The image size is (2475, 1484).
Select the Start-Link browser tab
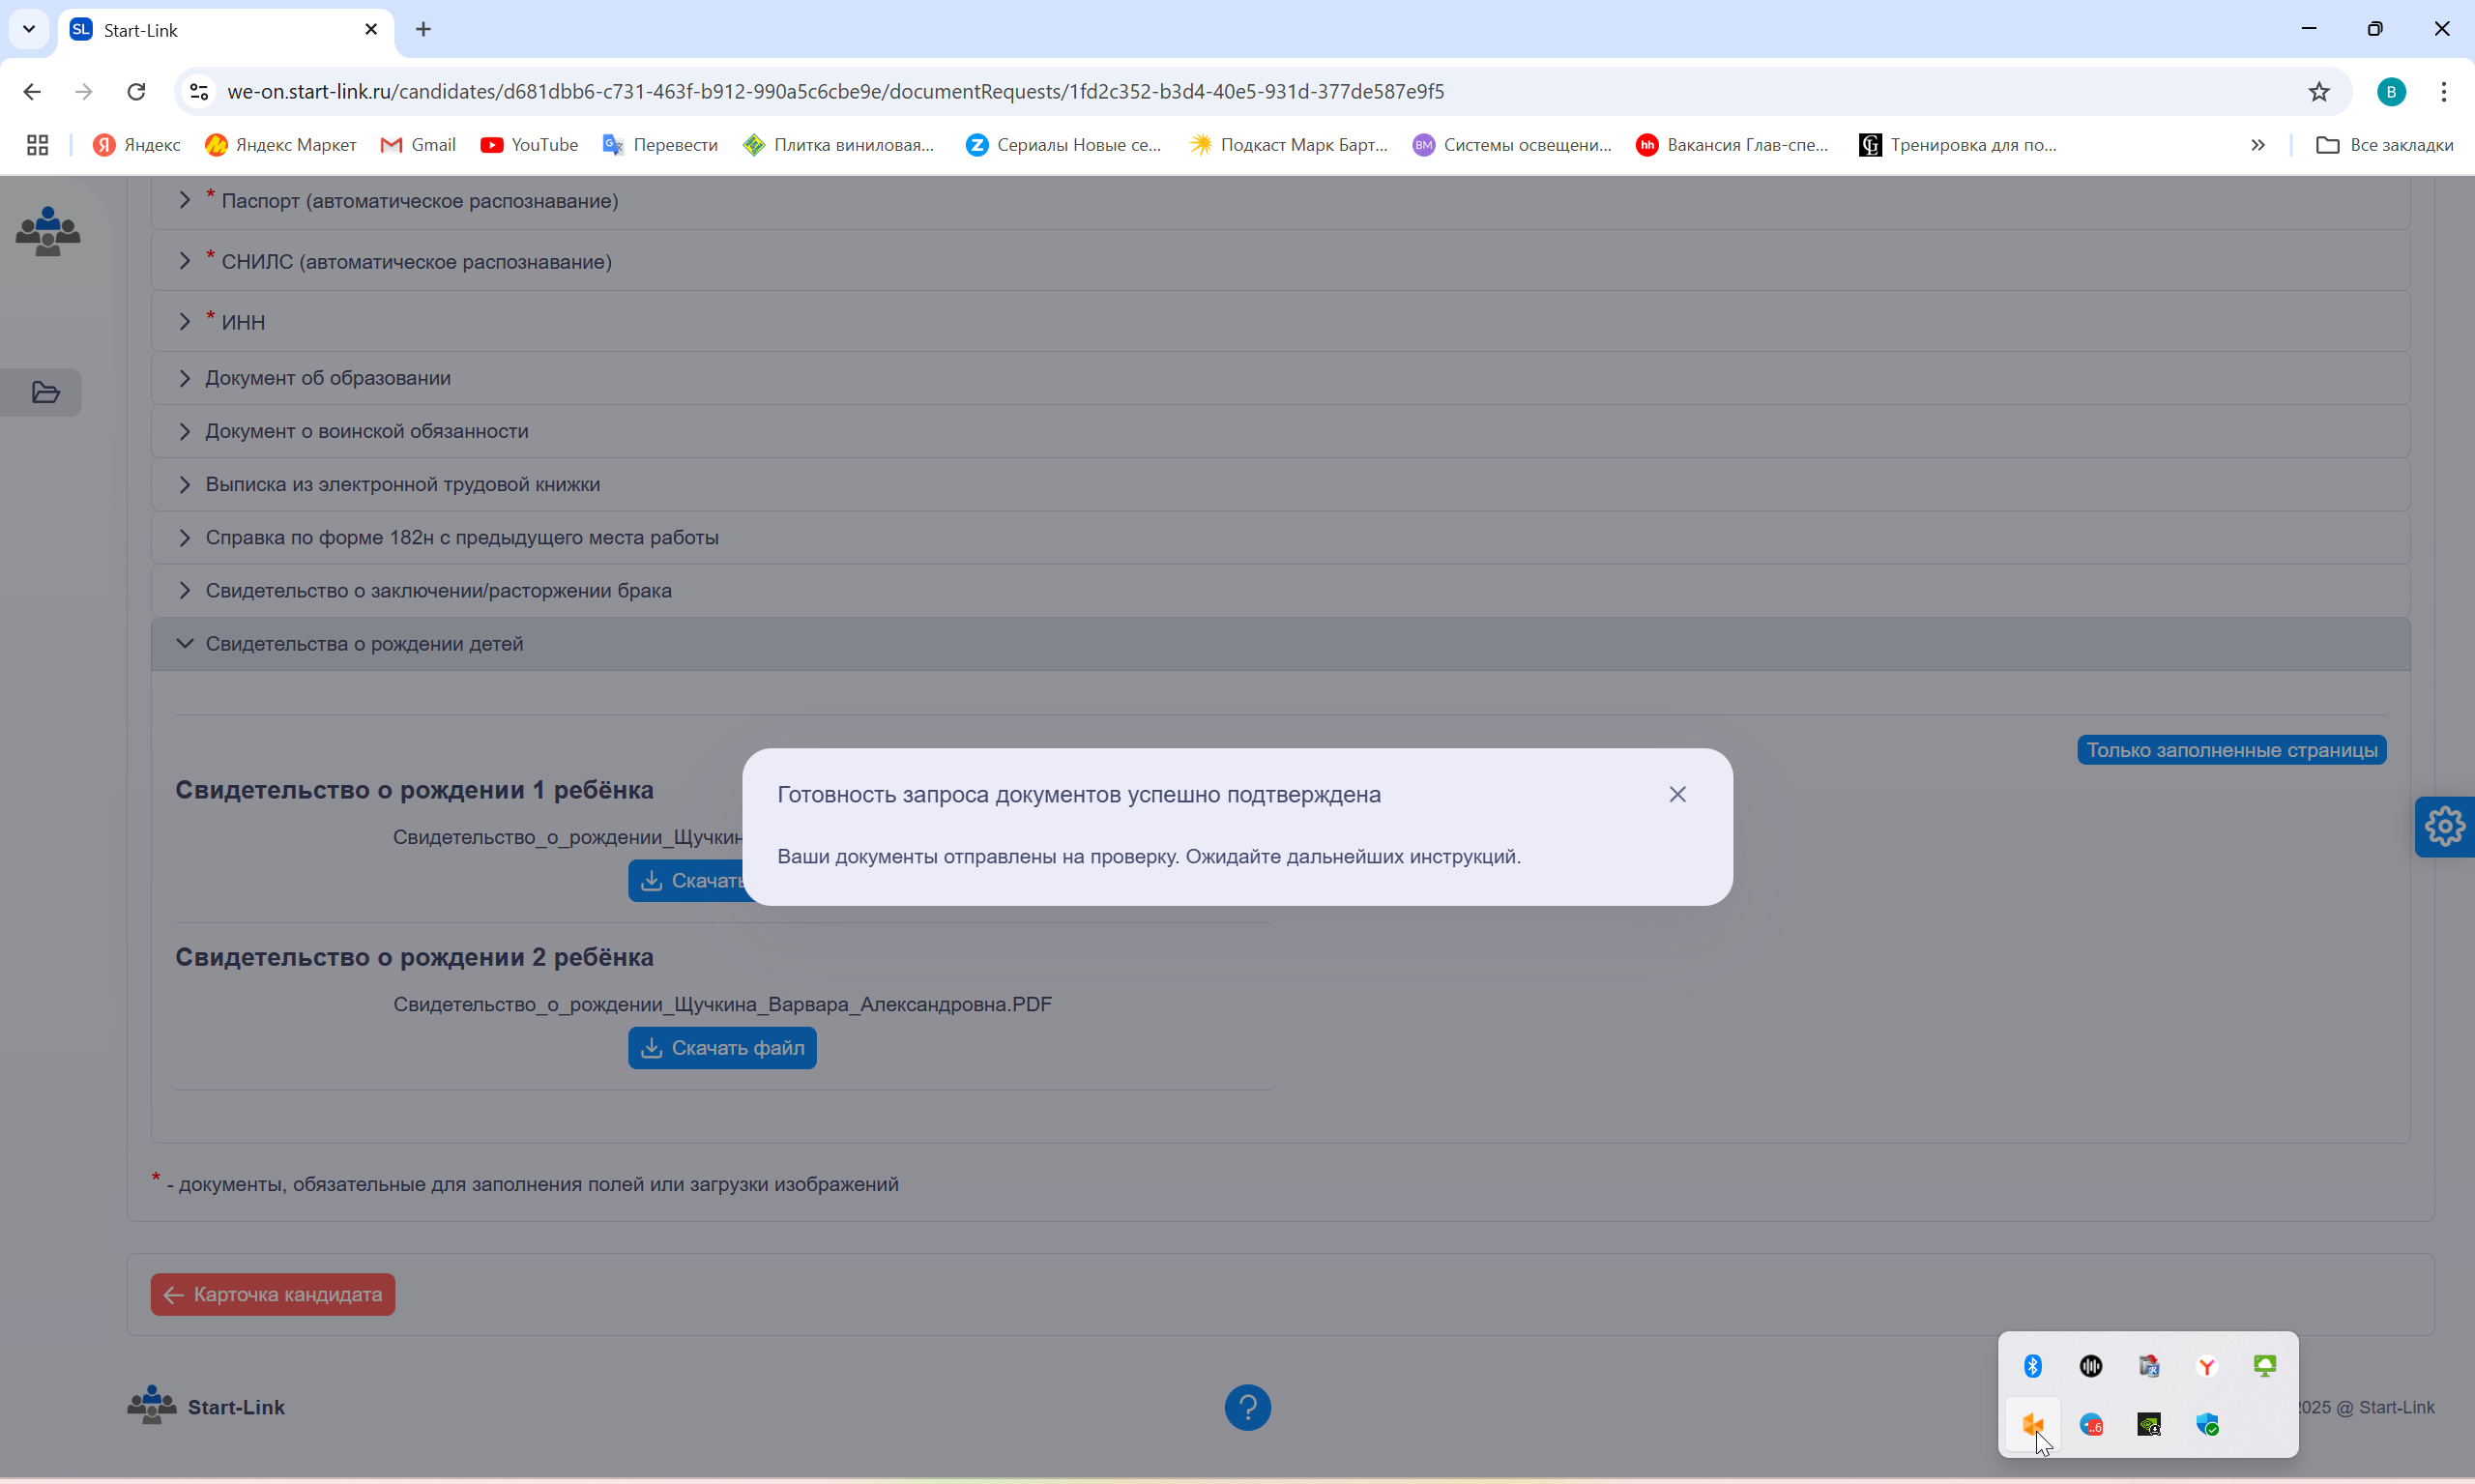click(225, 30)
